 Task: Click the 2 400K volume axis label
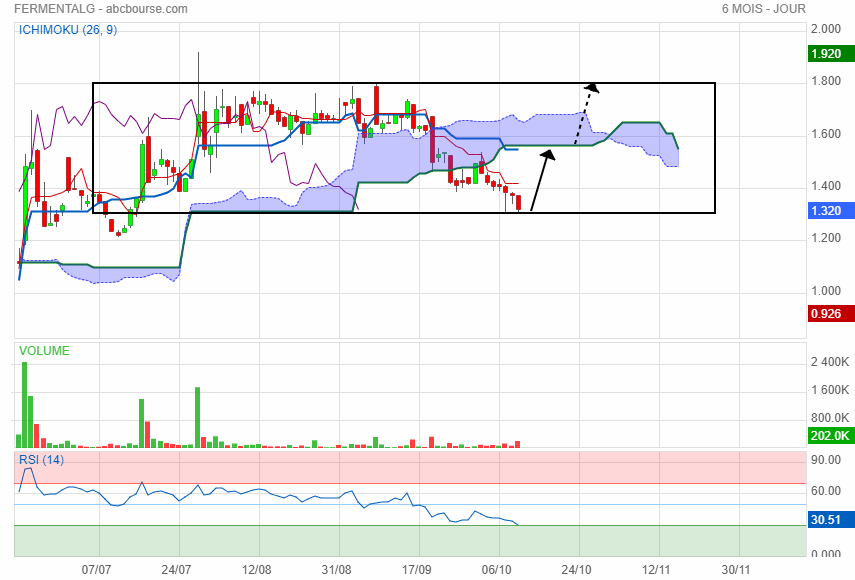tap(830, 362)
